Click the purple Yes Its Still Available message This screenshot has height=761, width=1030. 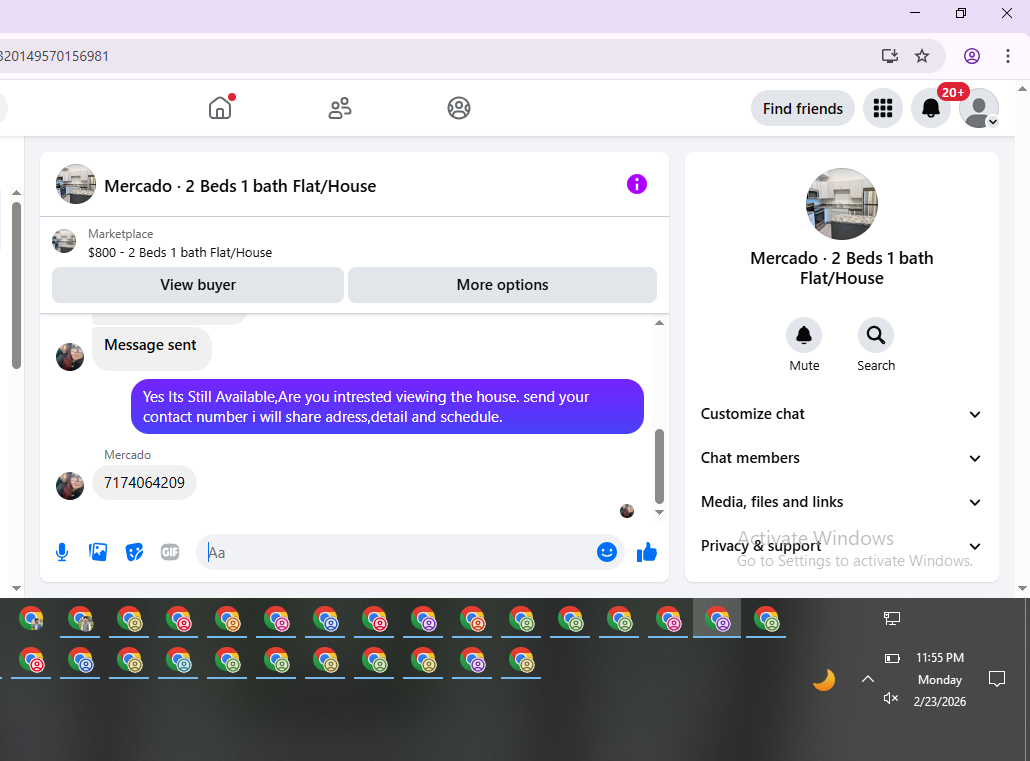(387, 407)
